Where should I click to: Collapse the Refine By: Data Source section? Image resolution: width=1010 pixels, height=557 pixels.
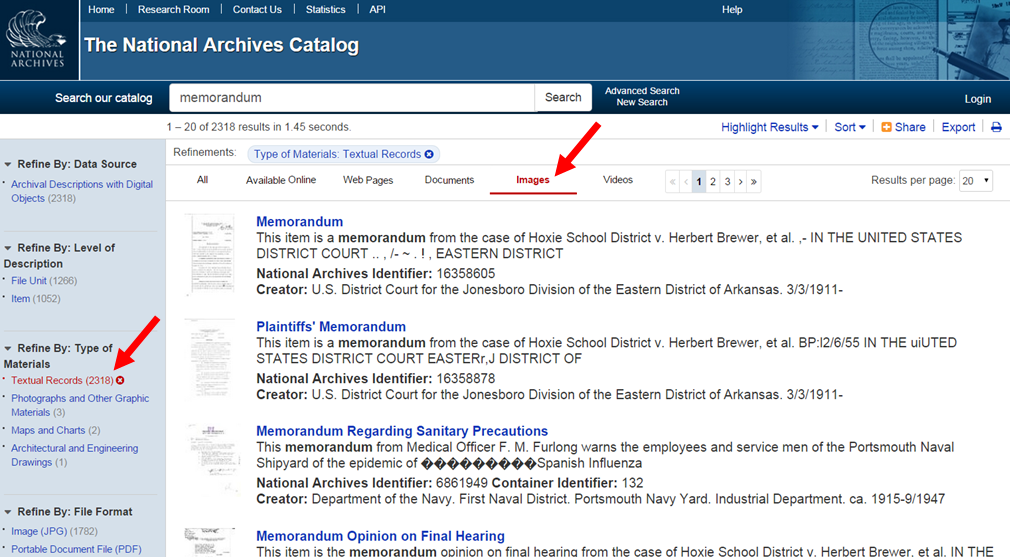[8, 164]
